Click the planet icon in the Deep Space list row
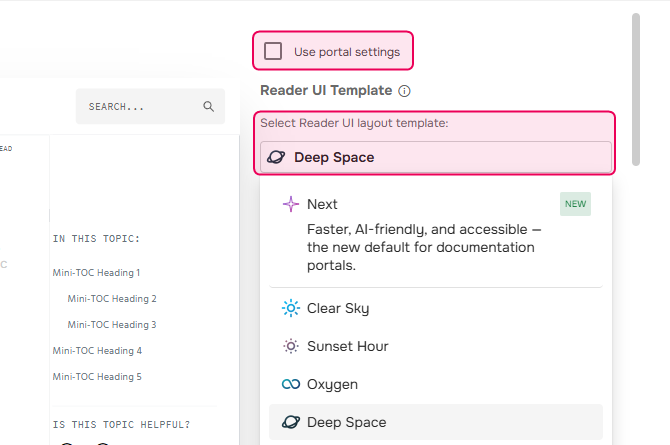670x445 pixels. click(x=291, y=422)
